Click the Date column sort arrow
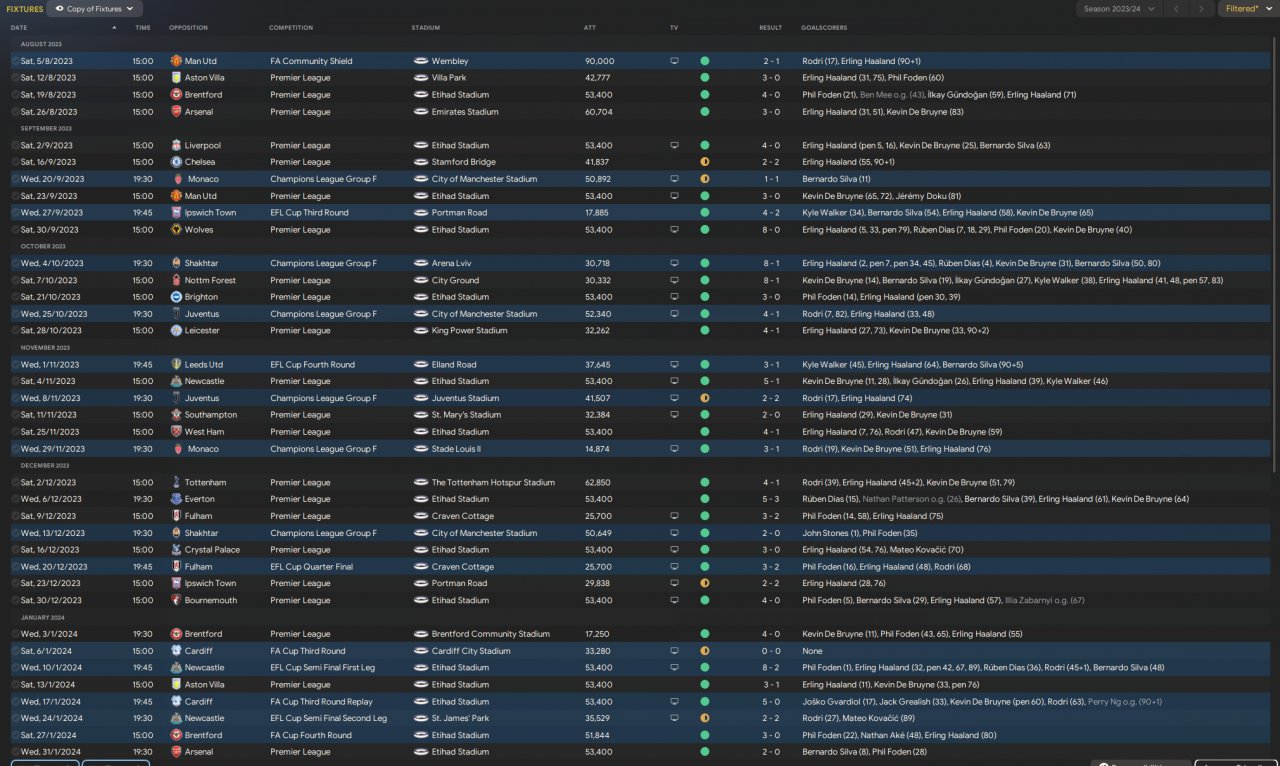The image size is (1280, 766). point(114,27)
